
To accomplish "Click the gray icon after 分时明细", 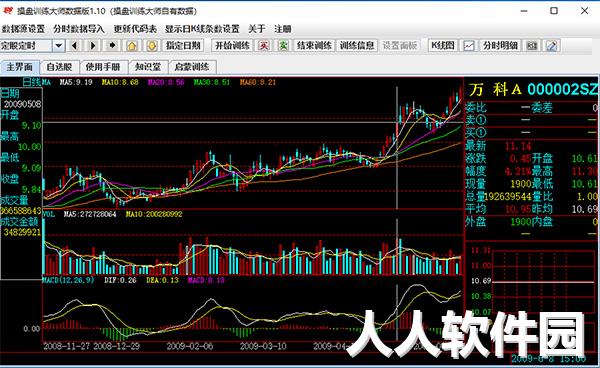I will [x=532, y=46].
